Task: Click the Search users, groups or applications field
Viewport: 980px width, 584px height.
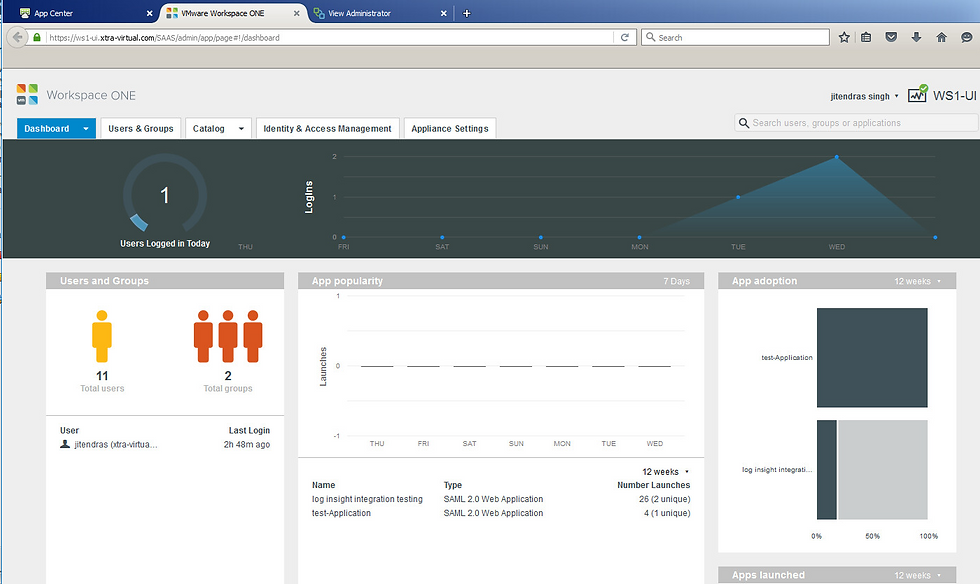Action: 856,123
